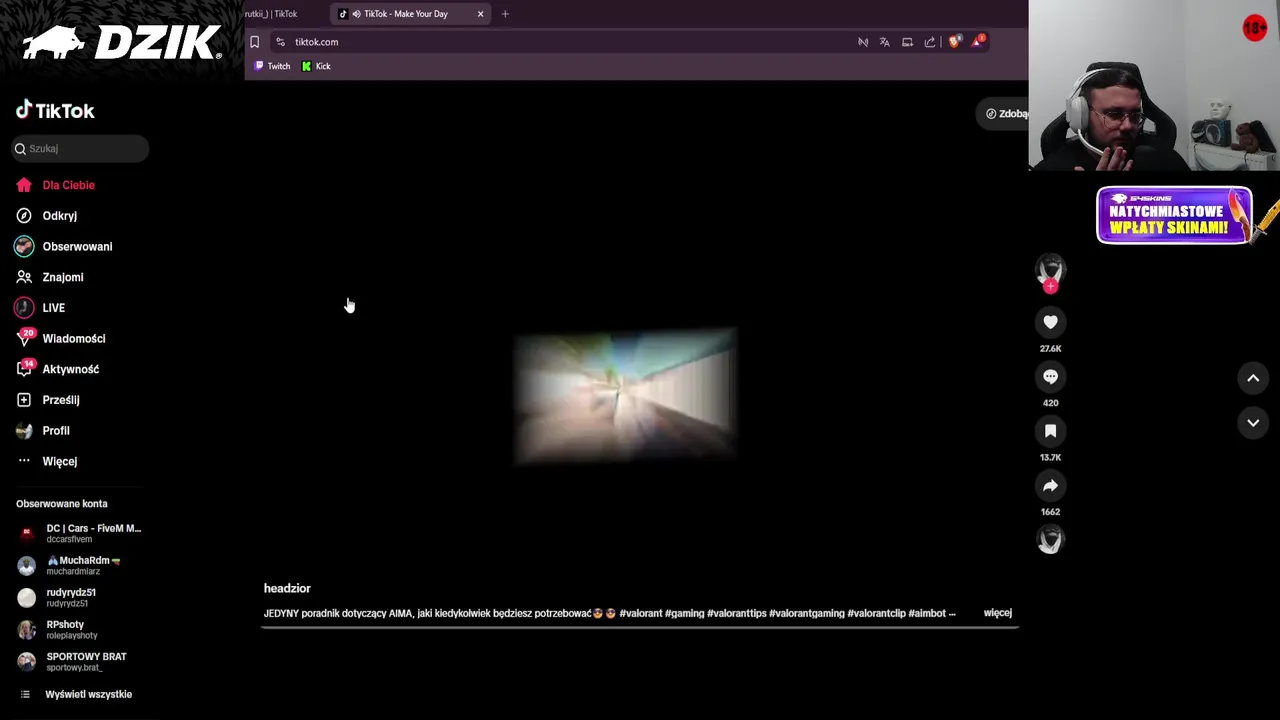Open Dla Ciebie feed in sidebar
This screenshot has width=1280, height=720.
point(56,185)
